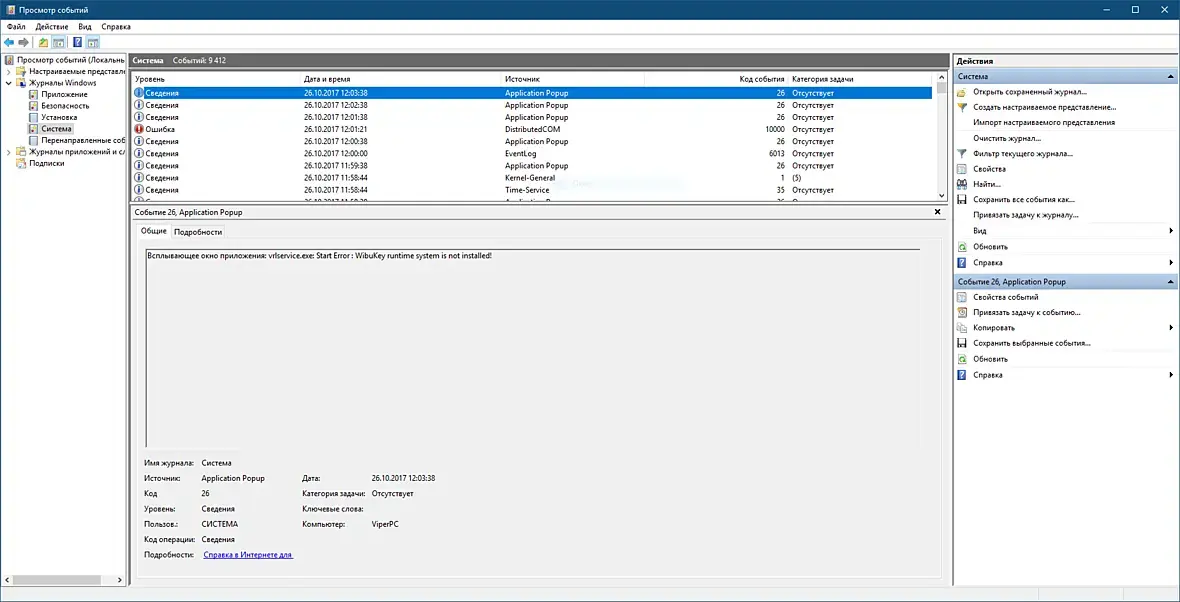
Task: Sort by the Уровень column header
Action: [x=216, y=79]
